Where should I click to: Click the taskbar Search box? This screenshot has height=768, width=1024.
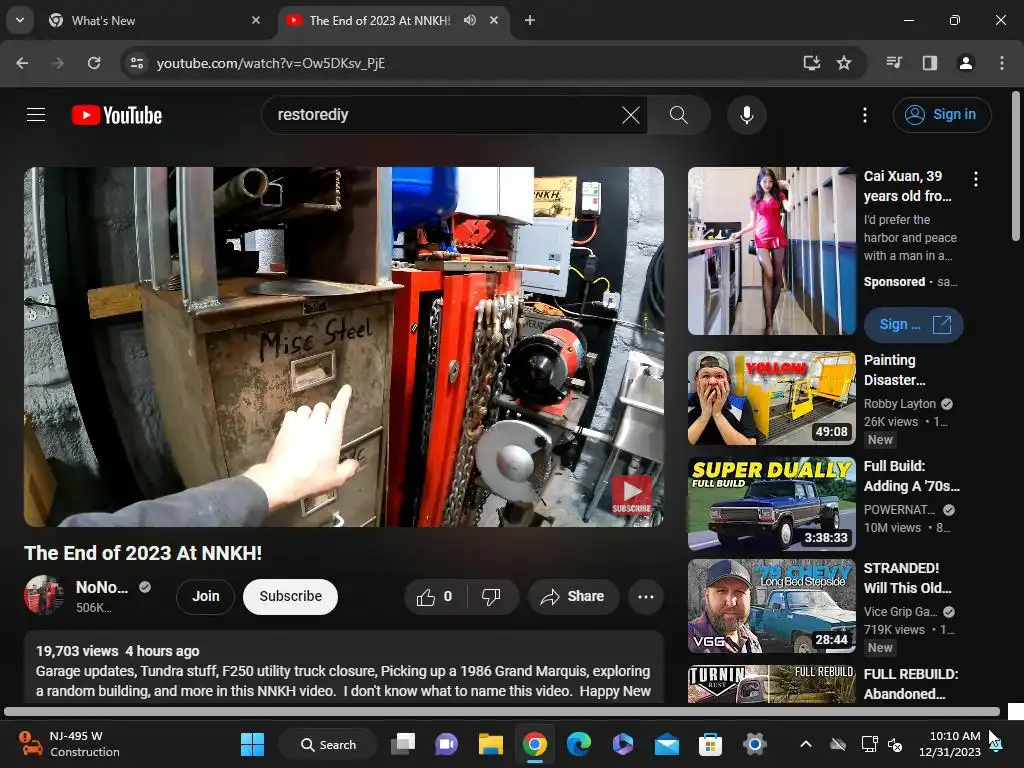[x=328, y=744]
